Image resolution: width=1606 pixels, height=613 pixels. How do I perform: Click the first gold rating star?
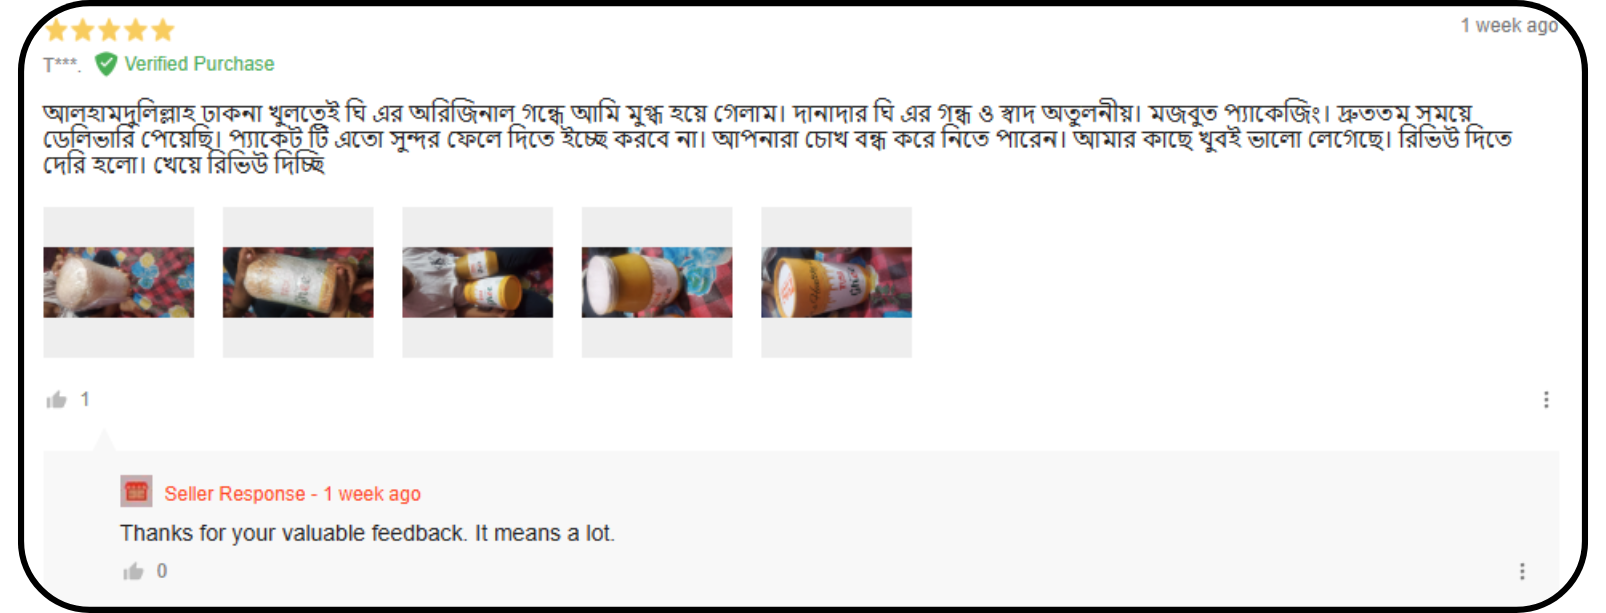pos(57,30)
